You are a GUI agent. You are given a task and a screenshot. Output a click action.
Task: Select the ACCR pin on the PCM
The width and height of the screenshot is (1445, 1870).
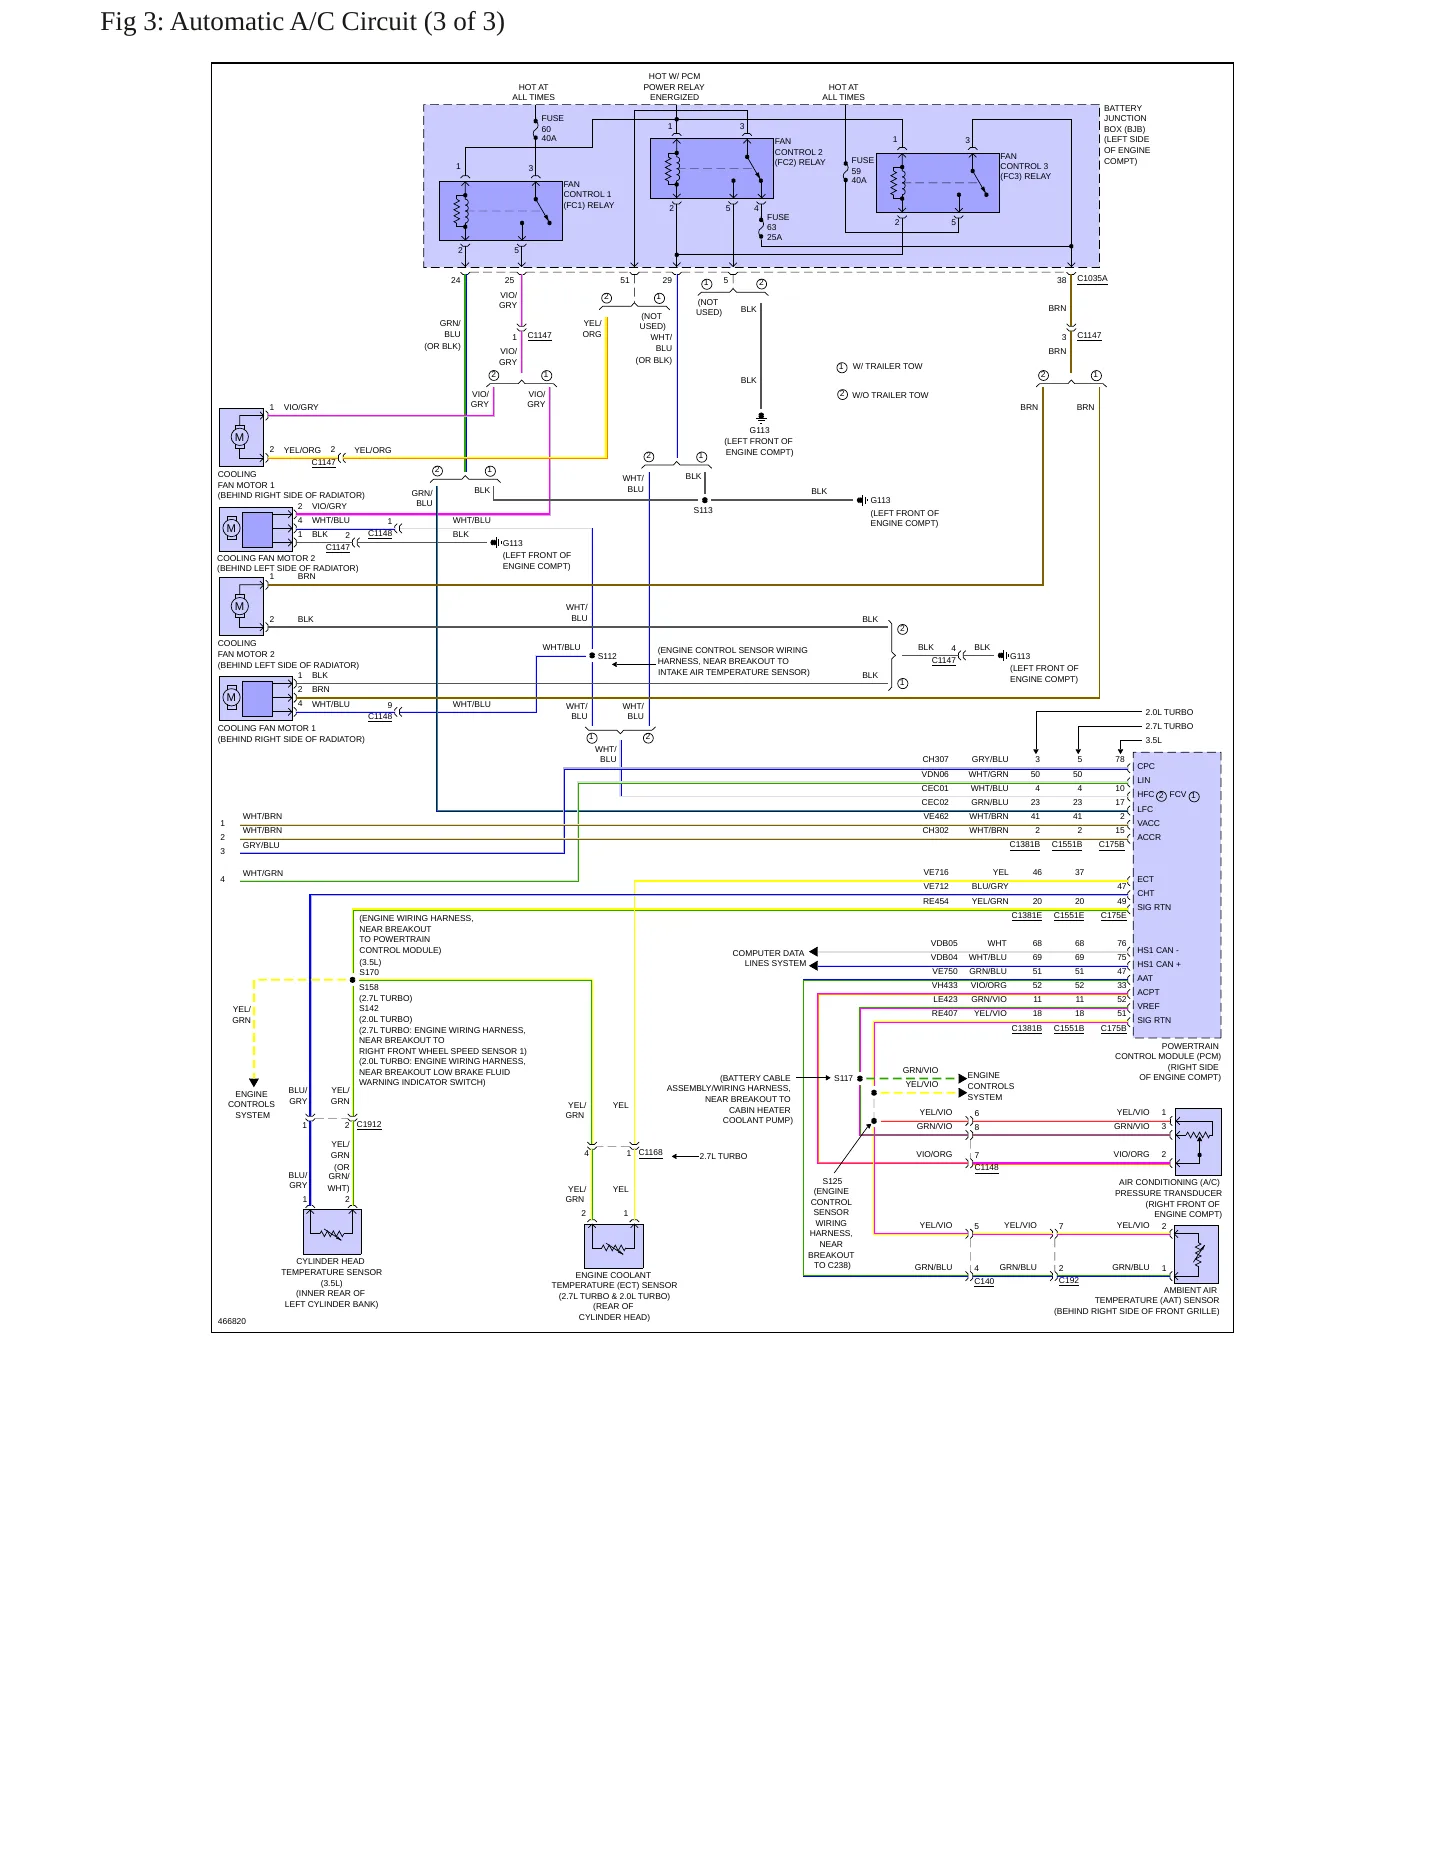coord(1149,837)
